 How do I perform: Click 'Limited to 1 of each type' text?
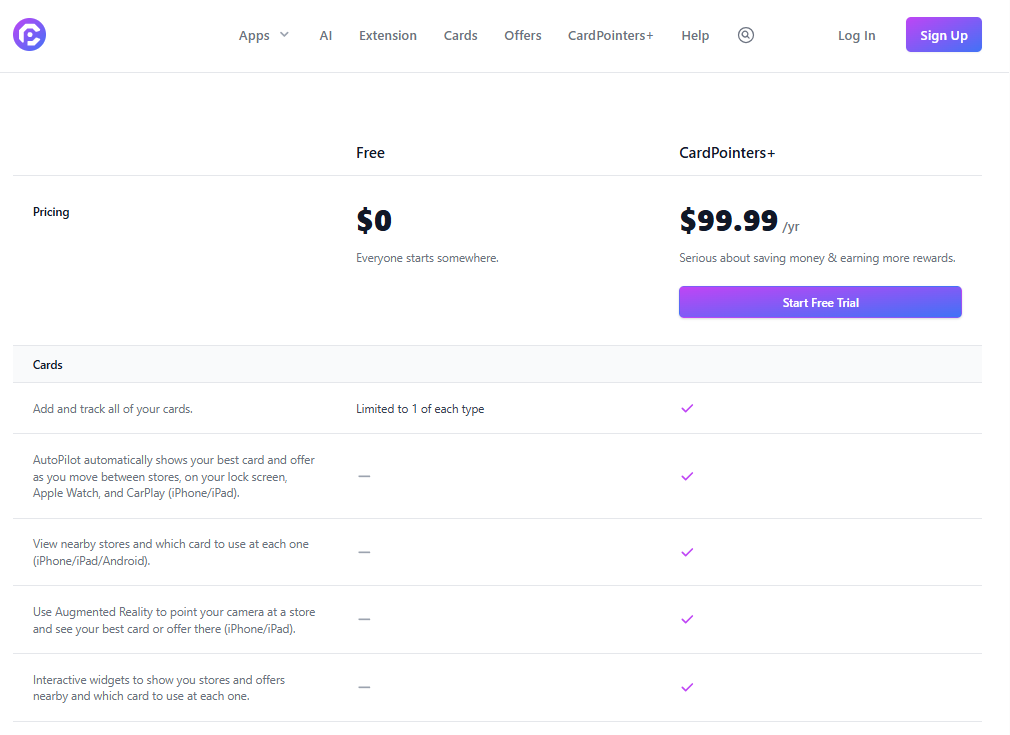click(x=420, y=409)
